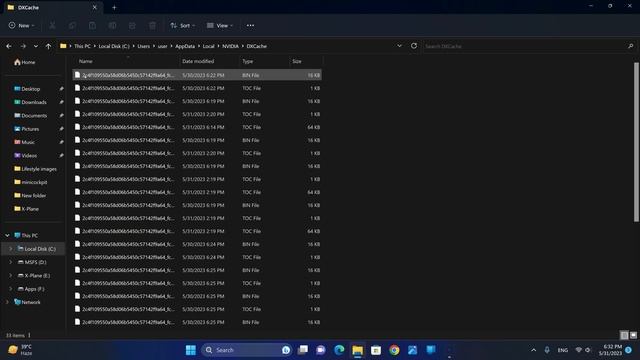Image resolution: width=640 pixels, height=360 pixels.
Task: Click the Copy toolbar icon
Action: click(72, 25)
